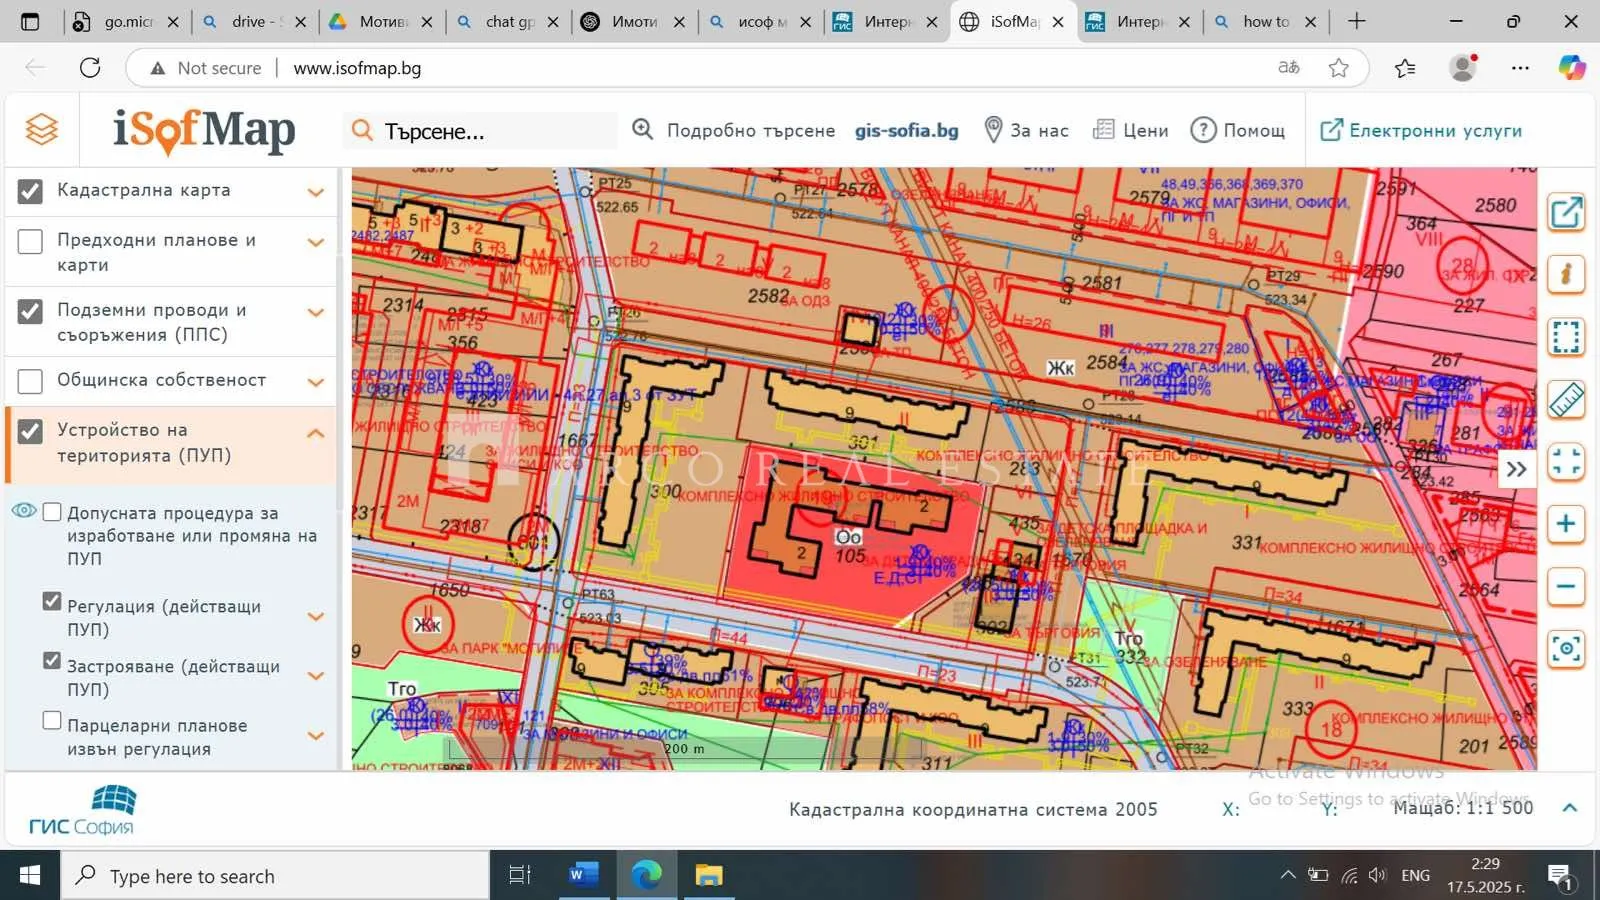Uncheck the Кадастрална карта layer checkbox
This screenshot has width=1600, height=900.
30,191
